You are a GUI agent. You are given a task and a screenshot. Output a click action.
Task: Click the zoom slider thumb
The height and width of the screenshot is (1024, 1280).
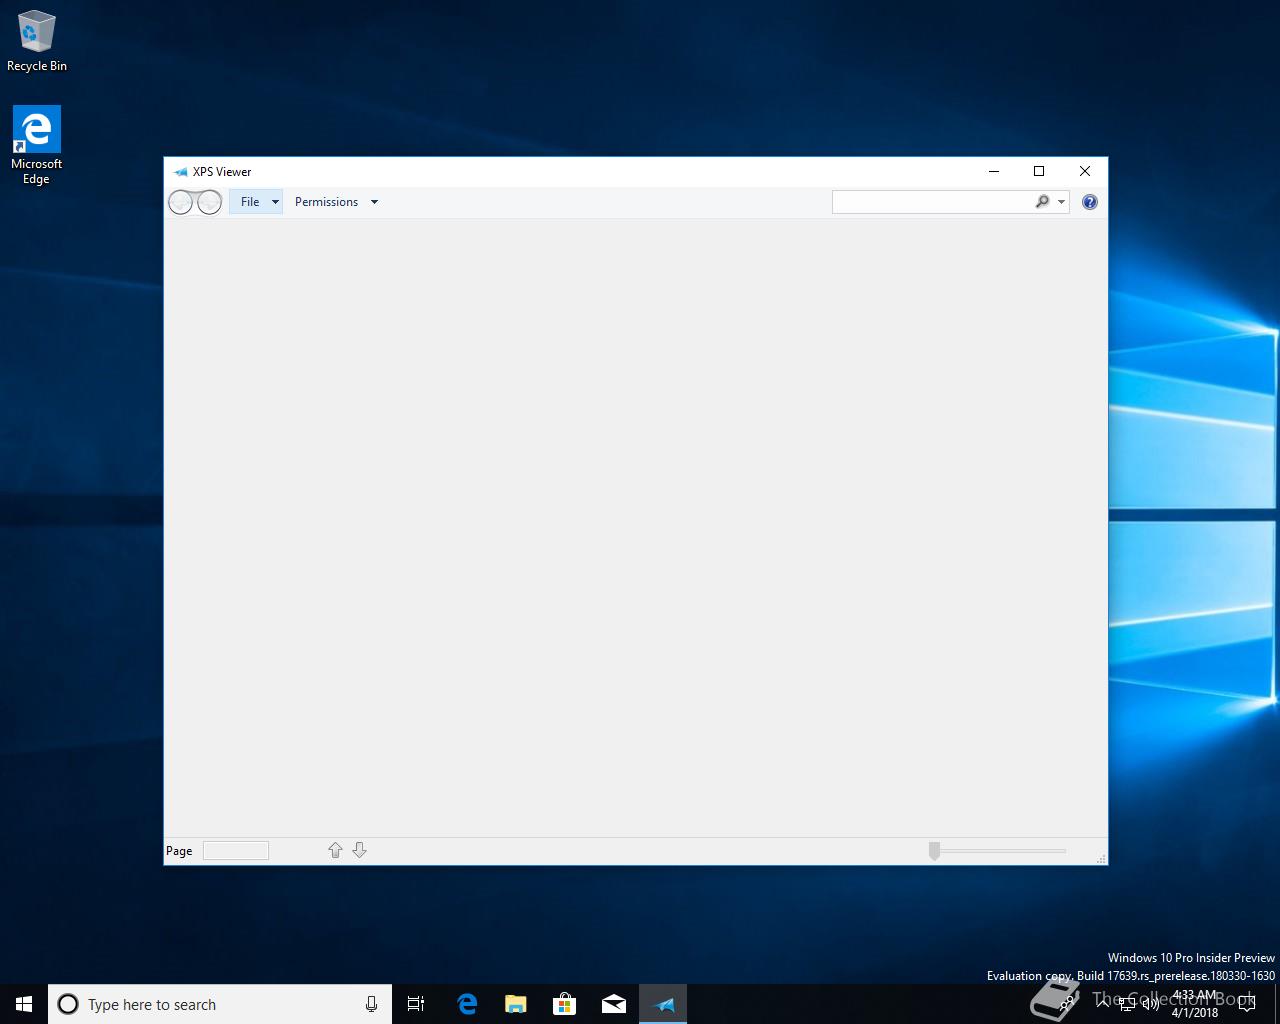coord(934,851)
